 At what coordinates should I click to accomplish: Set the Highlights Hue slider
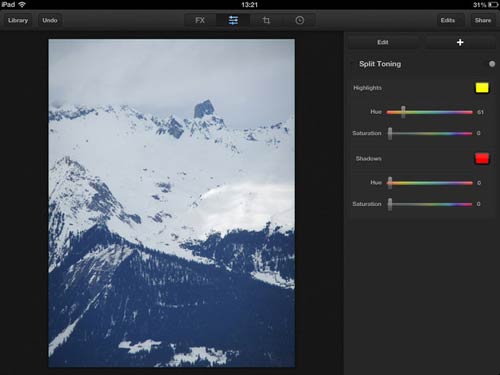(x=429, y=112)
